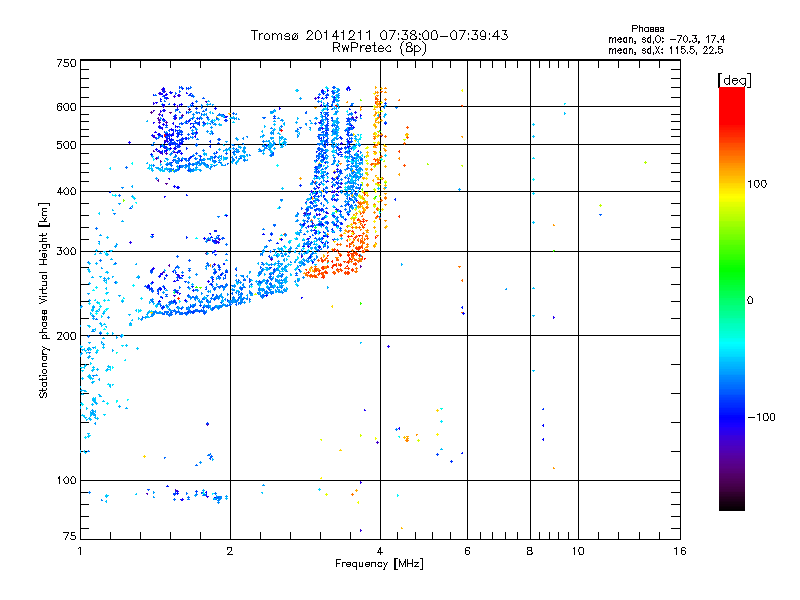Click the 'Stationary phase Virtual Height [km]' axis label
Image resolution: width=800 pixels, height=600 pixels.
(x=44, y=300)
